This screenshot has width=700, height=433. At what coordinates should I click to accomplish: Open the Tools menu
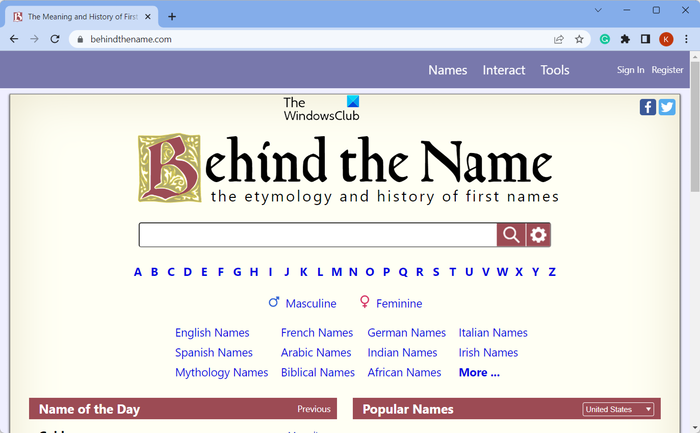[x=555, y=70]
